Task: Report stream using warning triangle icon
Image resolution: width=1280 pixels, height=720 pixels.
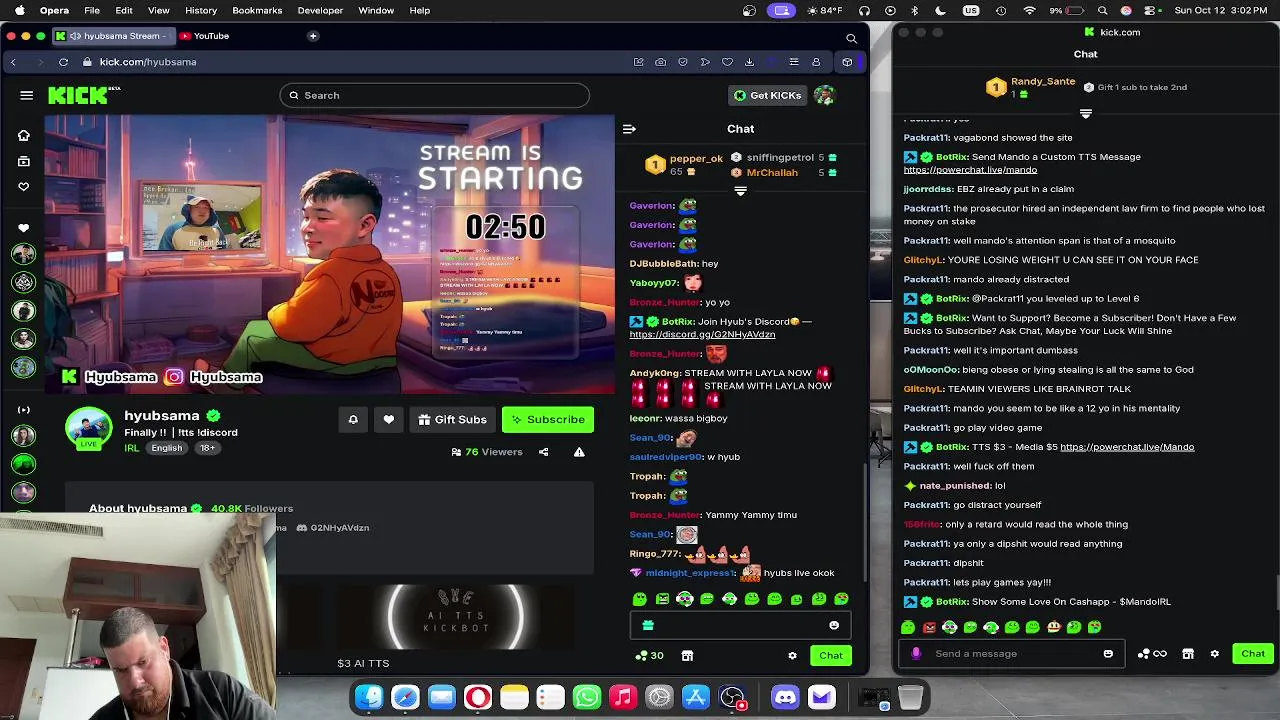Action: click(x=579, y=452)
